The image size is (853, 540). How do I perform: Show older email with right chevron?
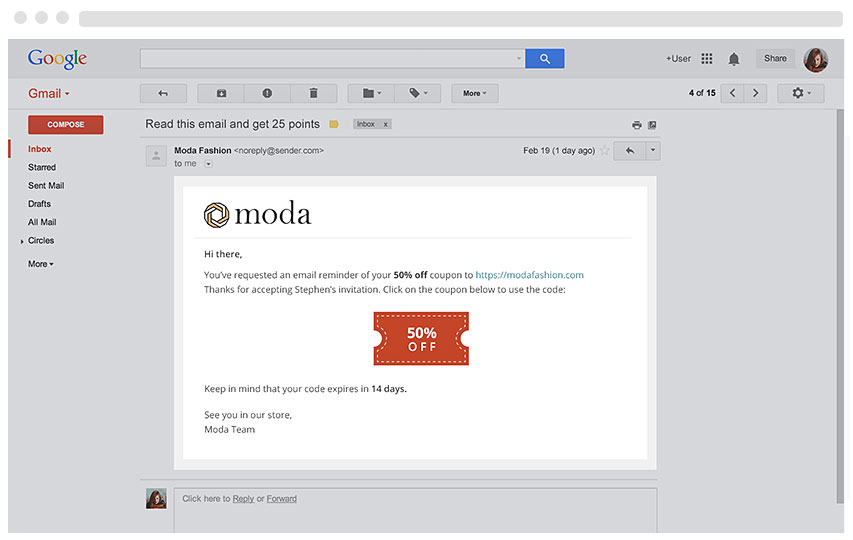tap(755, 93)
